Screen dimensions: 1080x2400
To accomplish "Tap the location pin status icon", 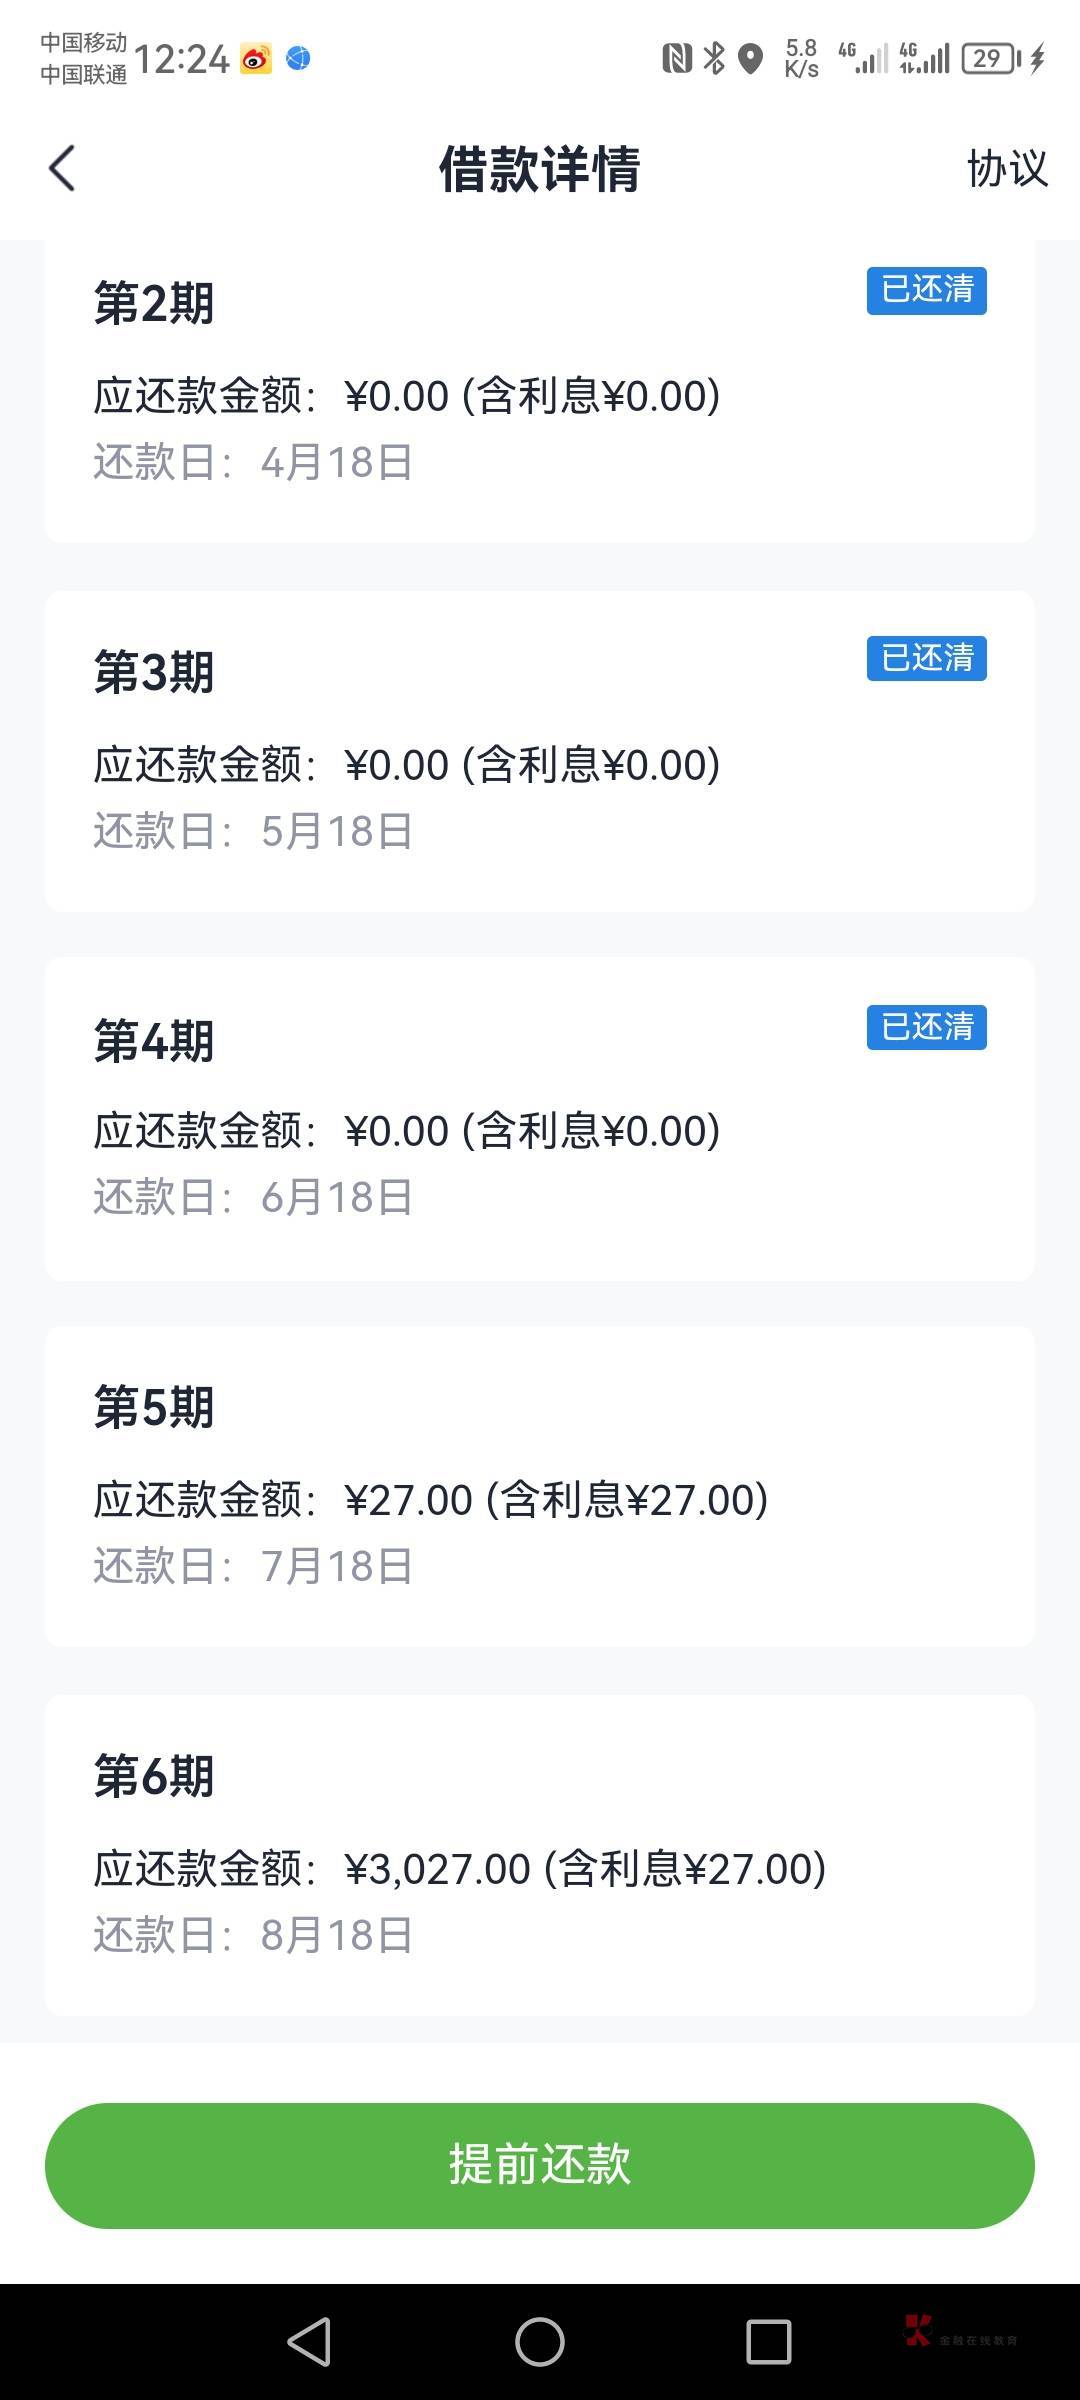I will 750,59.
